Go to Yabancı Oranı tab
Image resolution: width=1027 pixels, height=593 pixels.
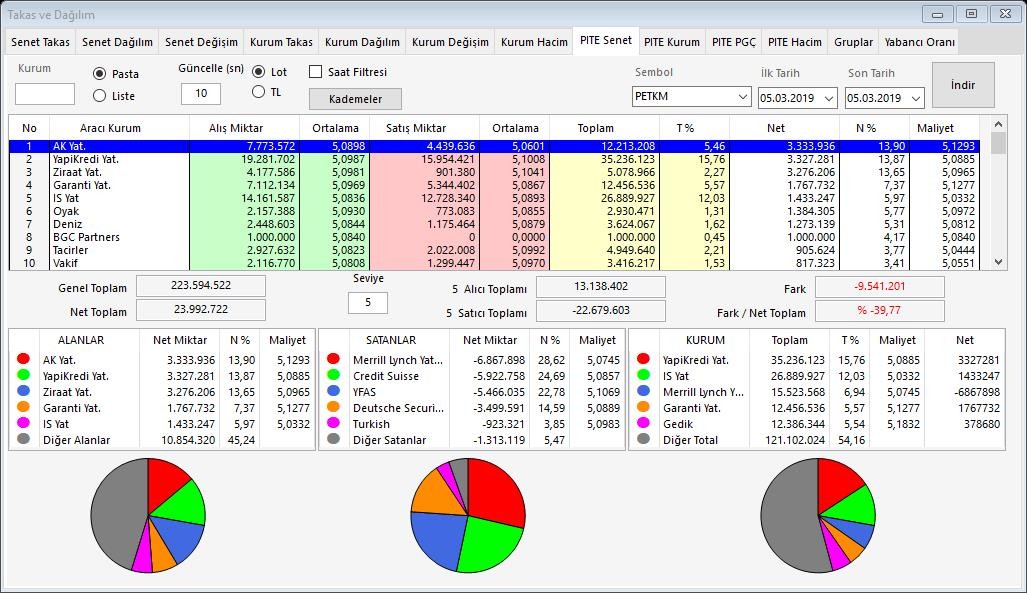919,42
